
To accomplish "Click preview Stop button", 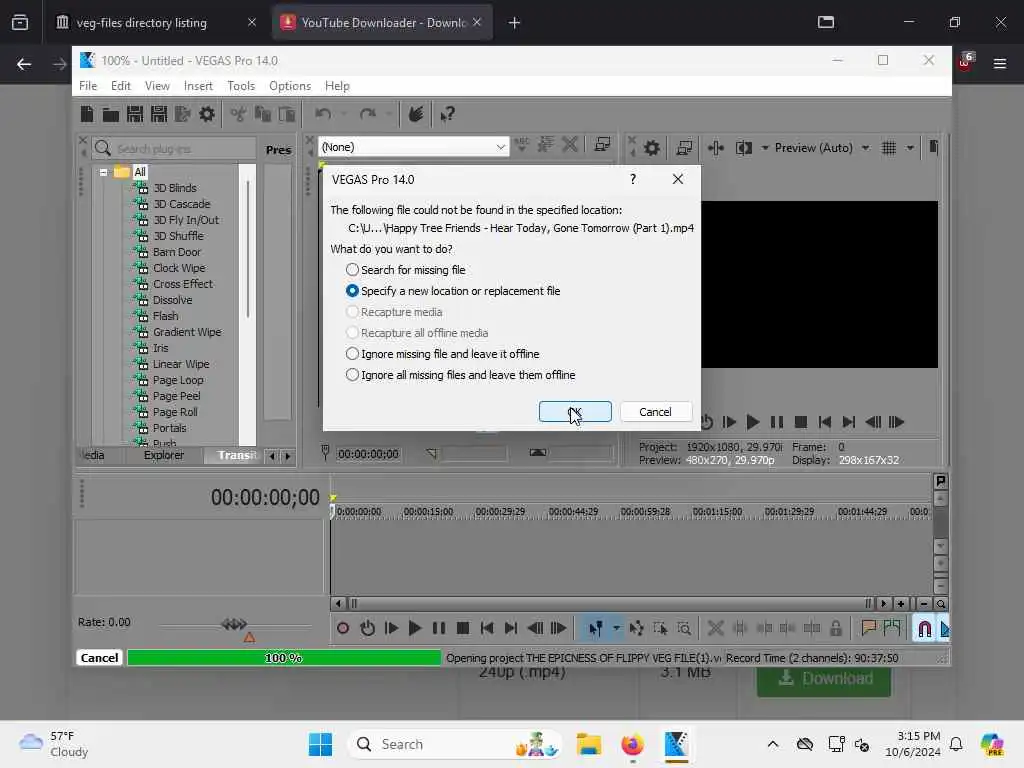I will point(801,423).
